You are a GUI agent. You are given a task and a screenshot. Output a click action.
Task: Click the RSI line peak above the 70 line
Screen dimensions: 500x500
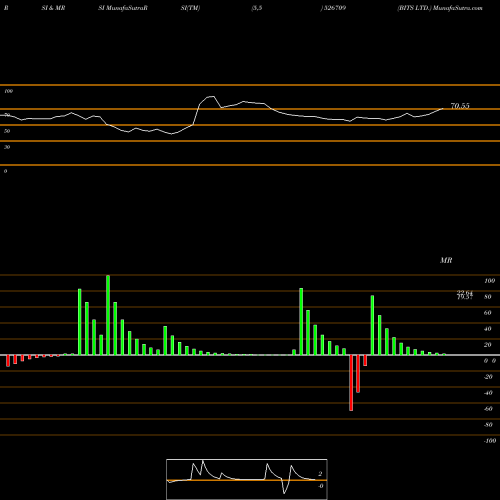pyautogui.click(x=211, y=97)
